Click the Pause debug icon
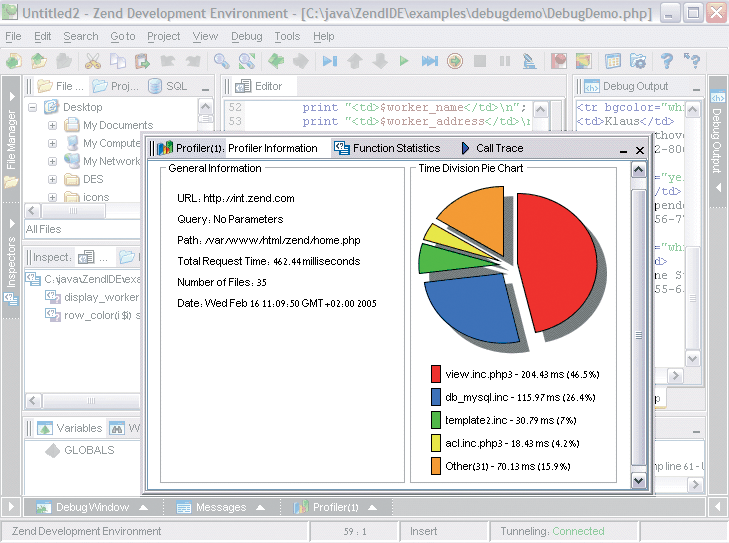729x543 pixels. click(x=504, y=61)
